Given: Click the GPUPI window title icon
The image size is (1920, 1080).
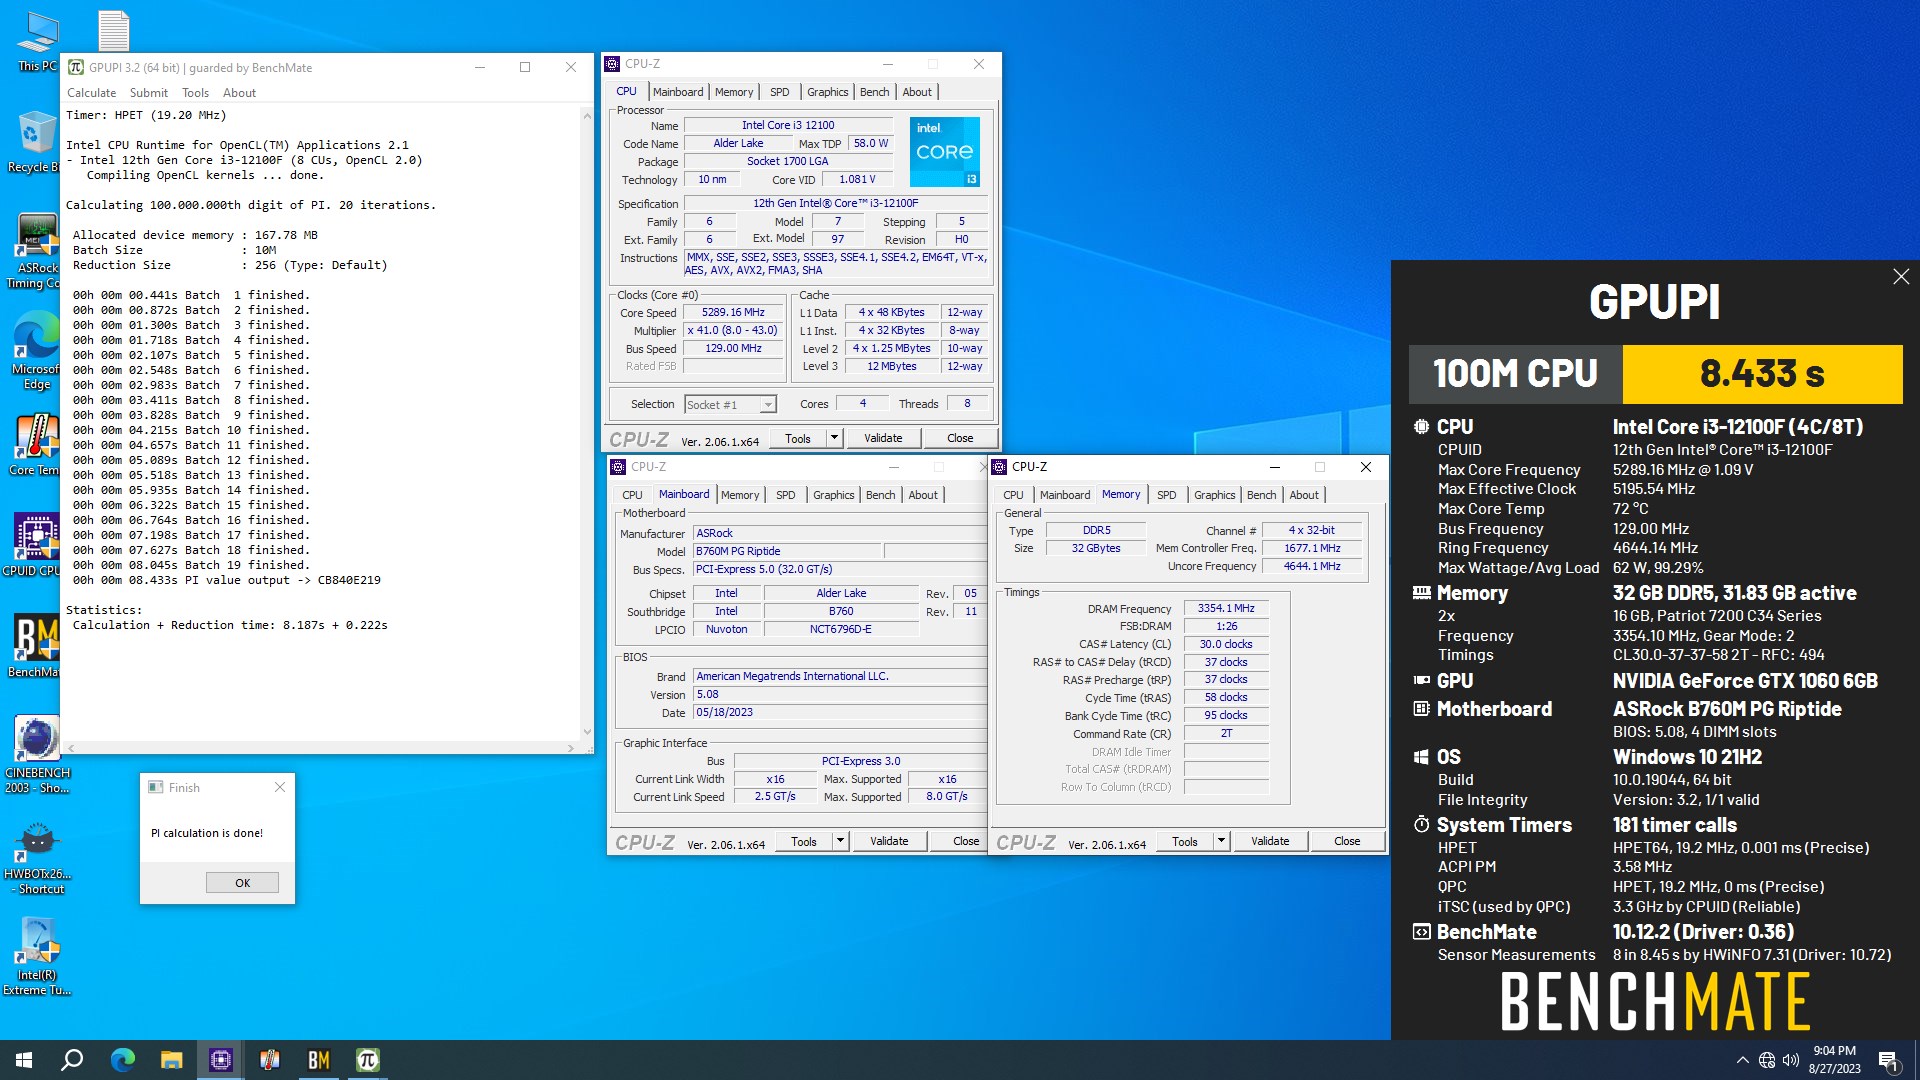Looking at the screenshot, I should [76, 67].
